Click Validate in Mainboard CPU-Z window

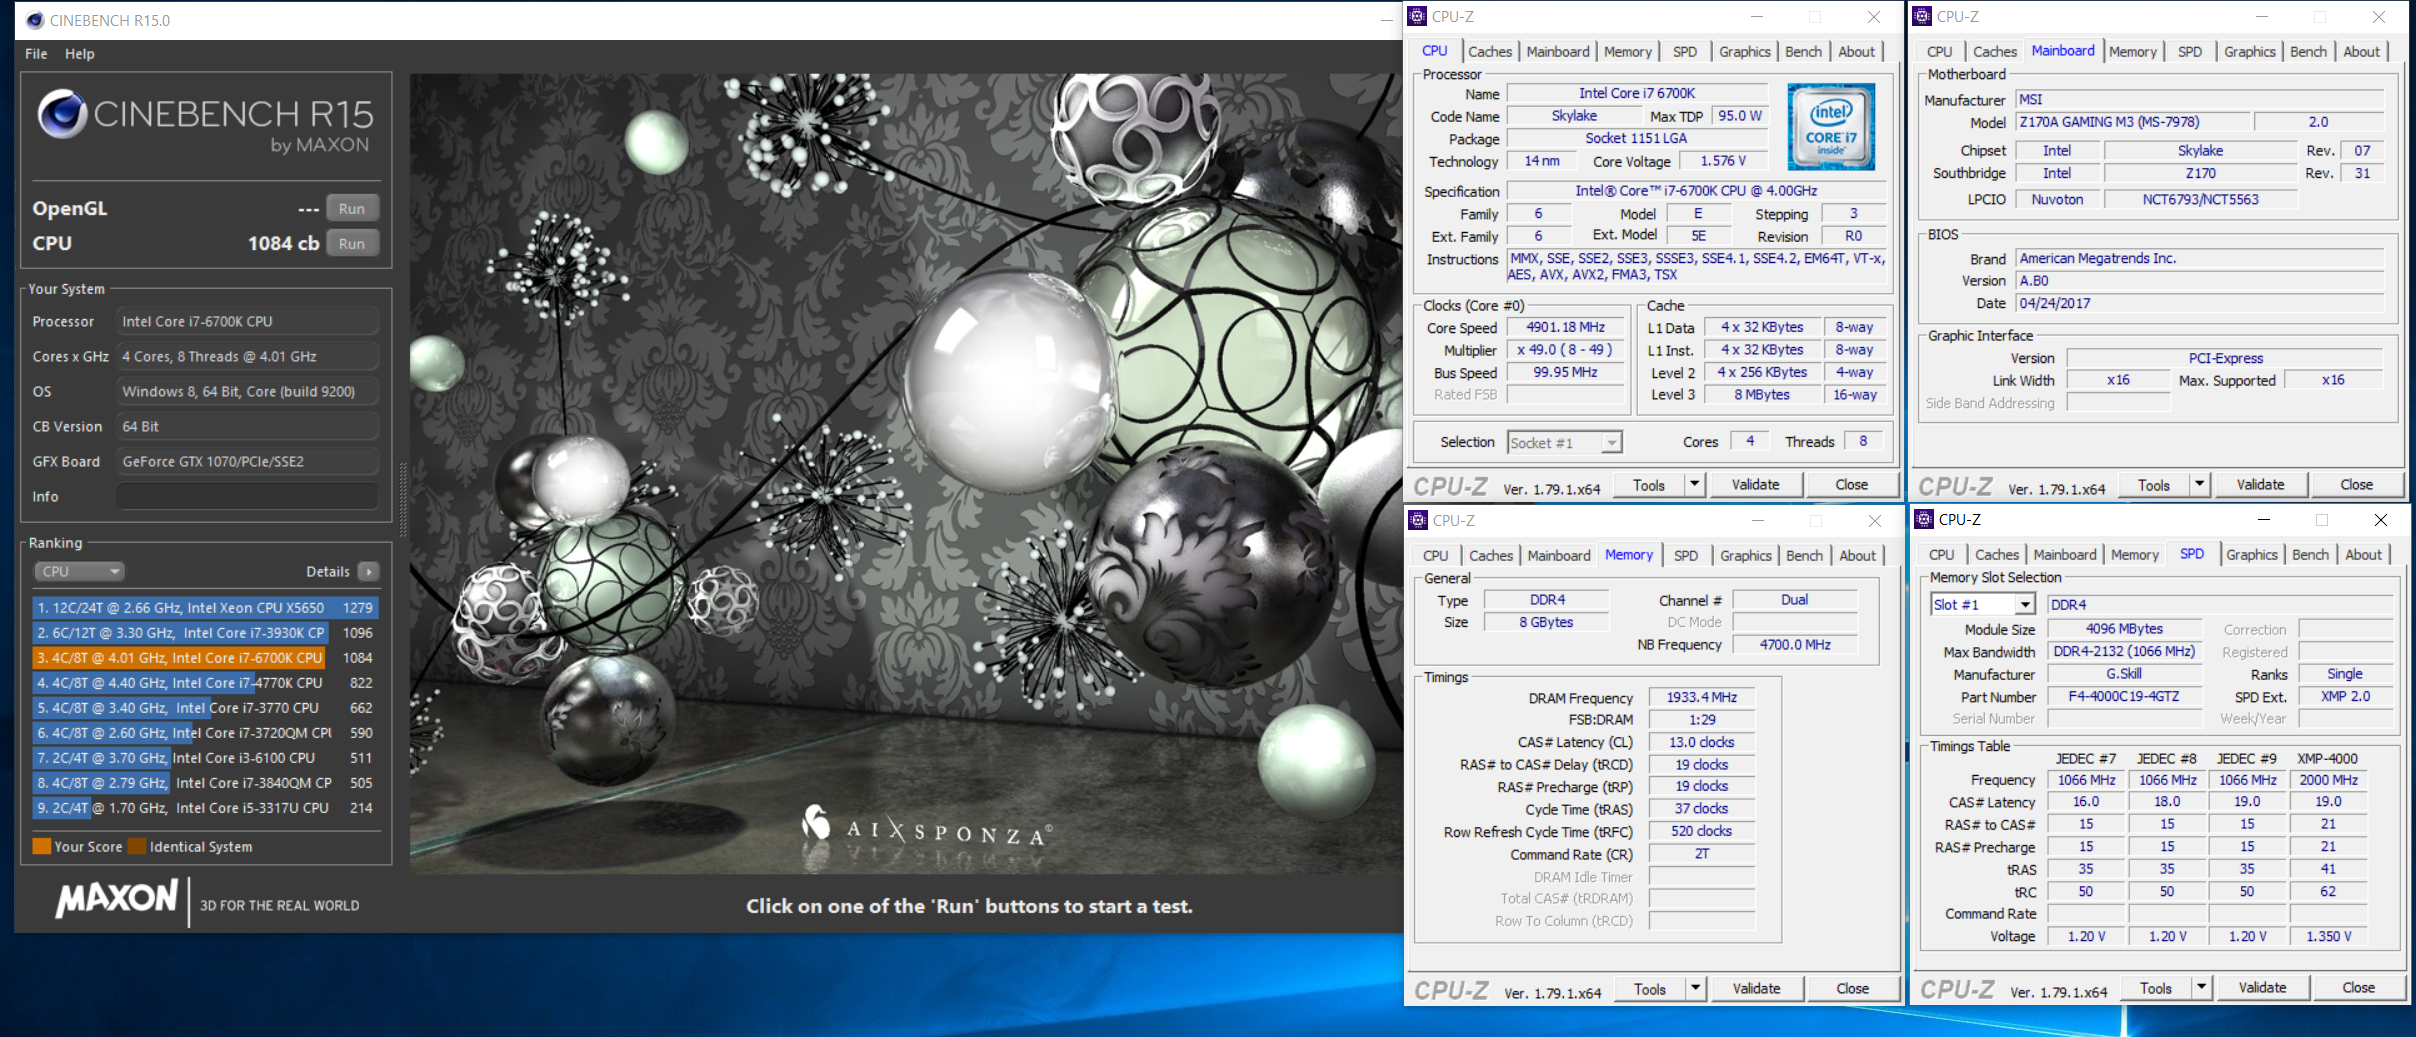(2261, 485)
